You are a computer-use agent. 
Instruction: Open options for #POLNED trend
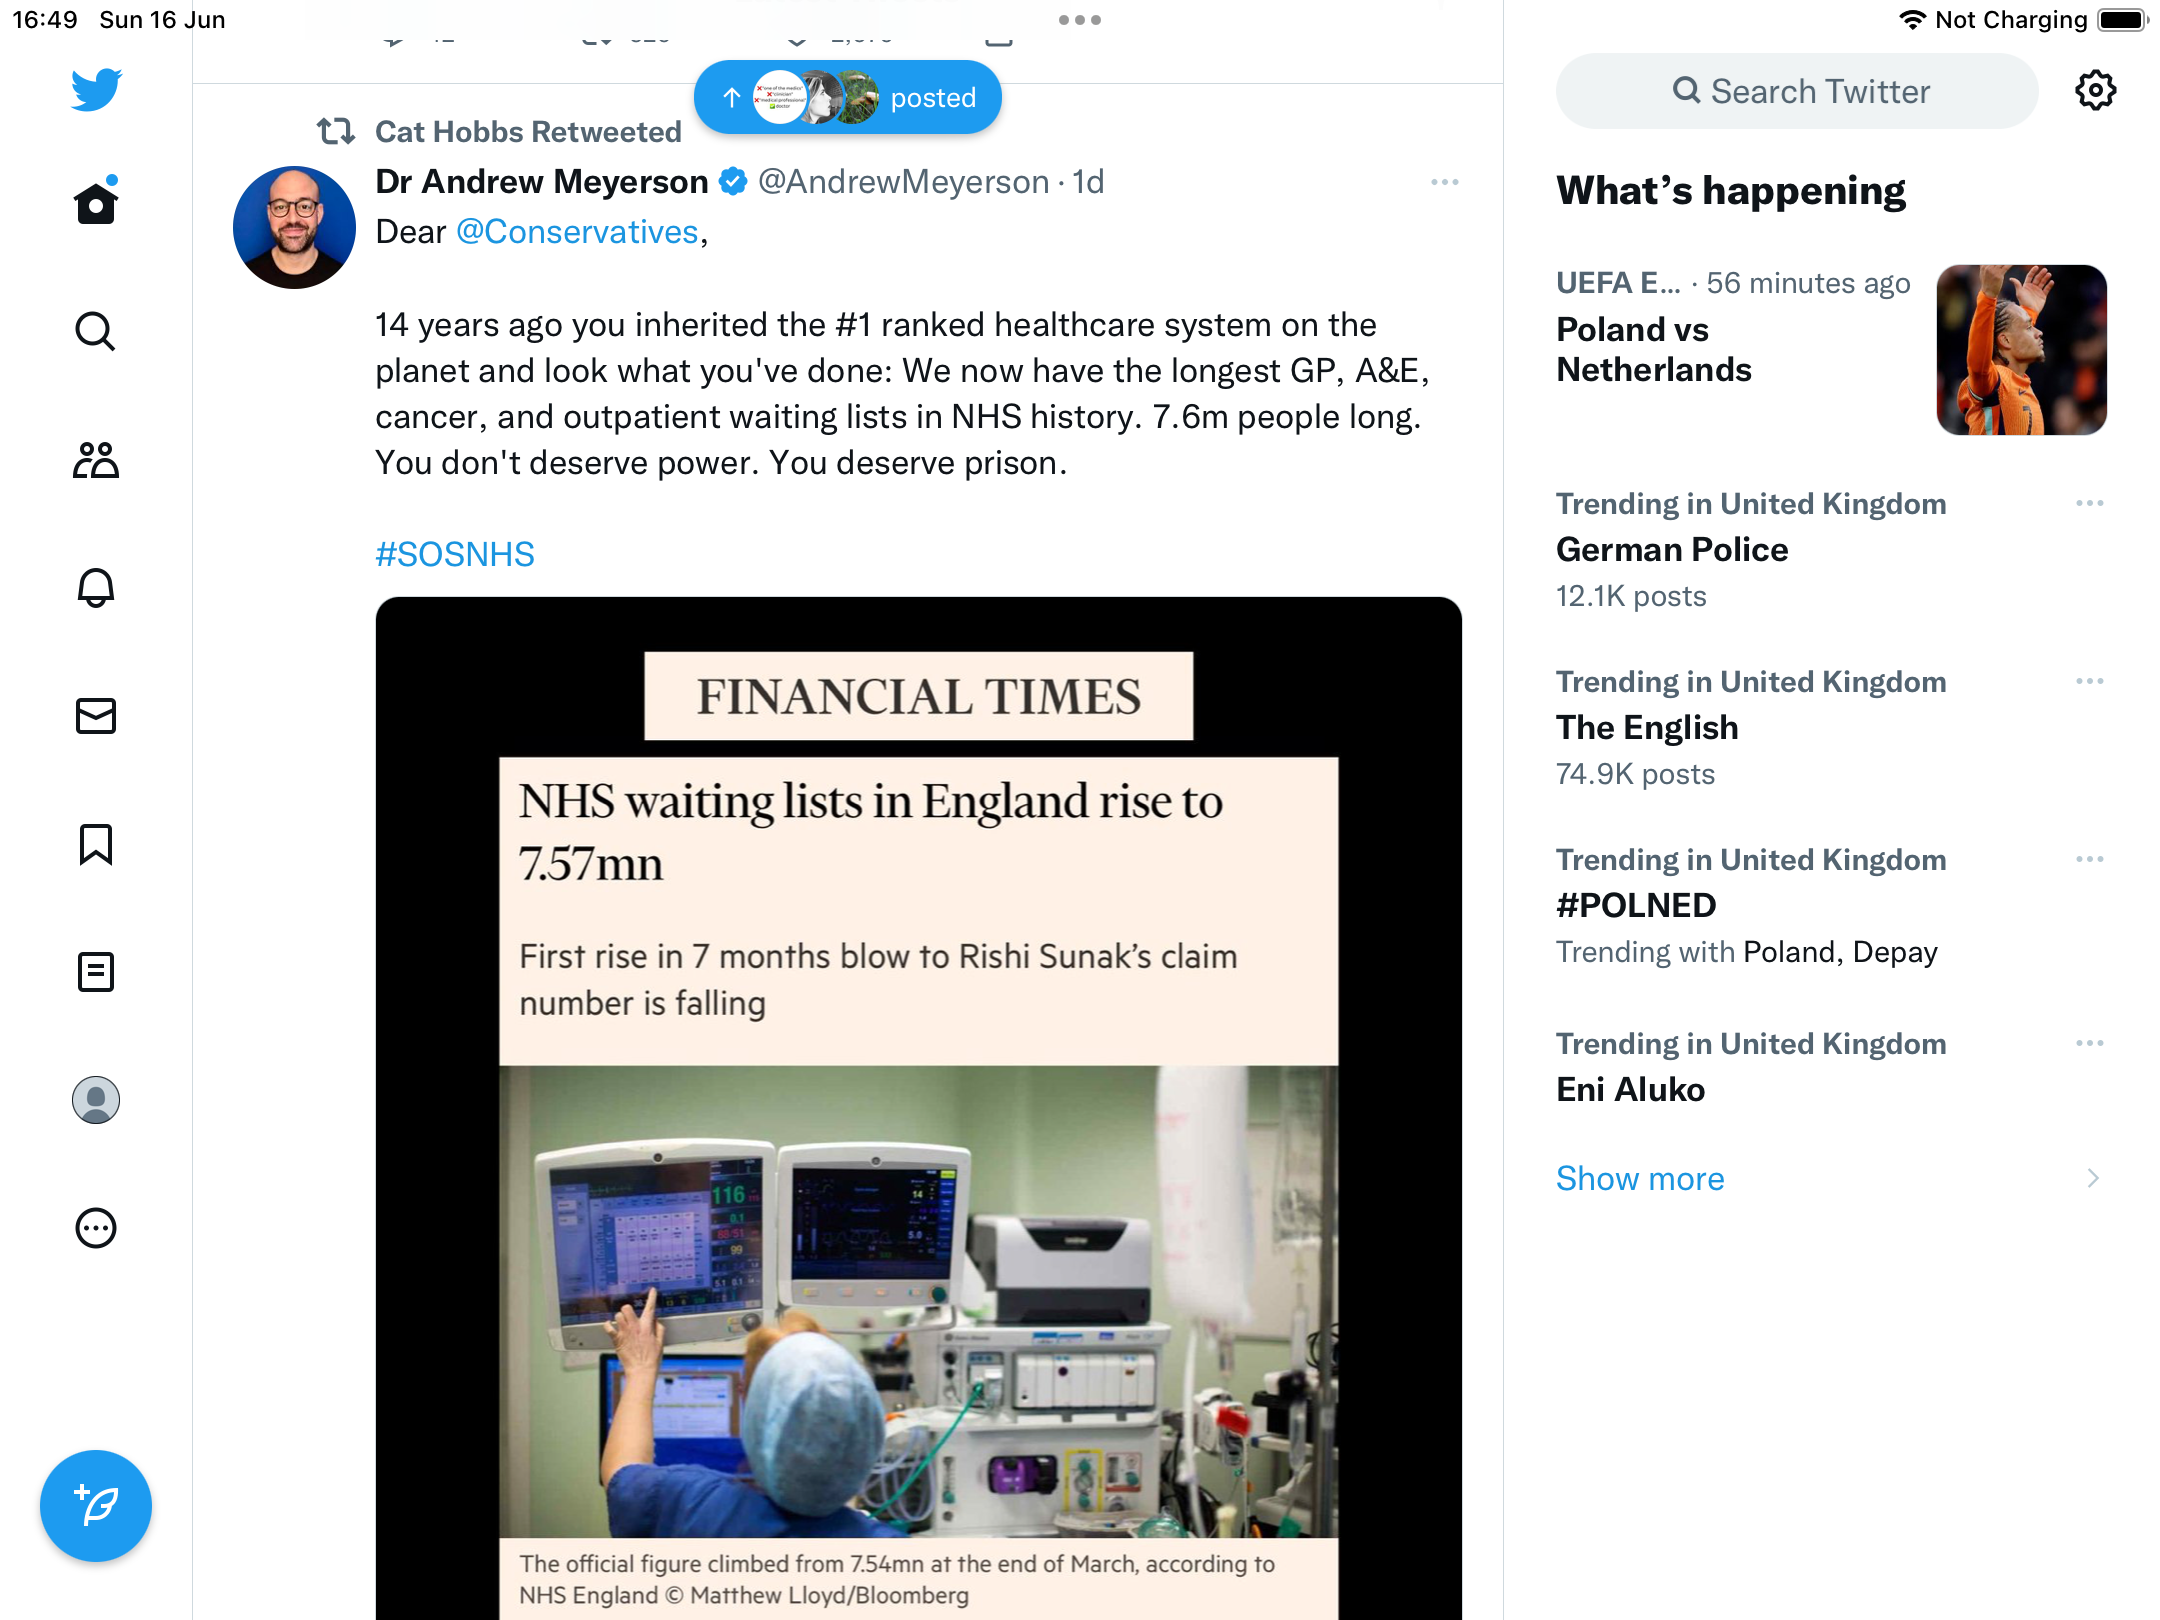click(2089, 859)
